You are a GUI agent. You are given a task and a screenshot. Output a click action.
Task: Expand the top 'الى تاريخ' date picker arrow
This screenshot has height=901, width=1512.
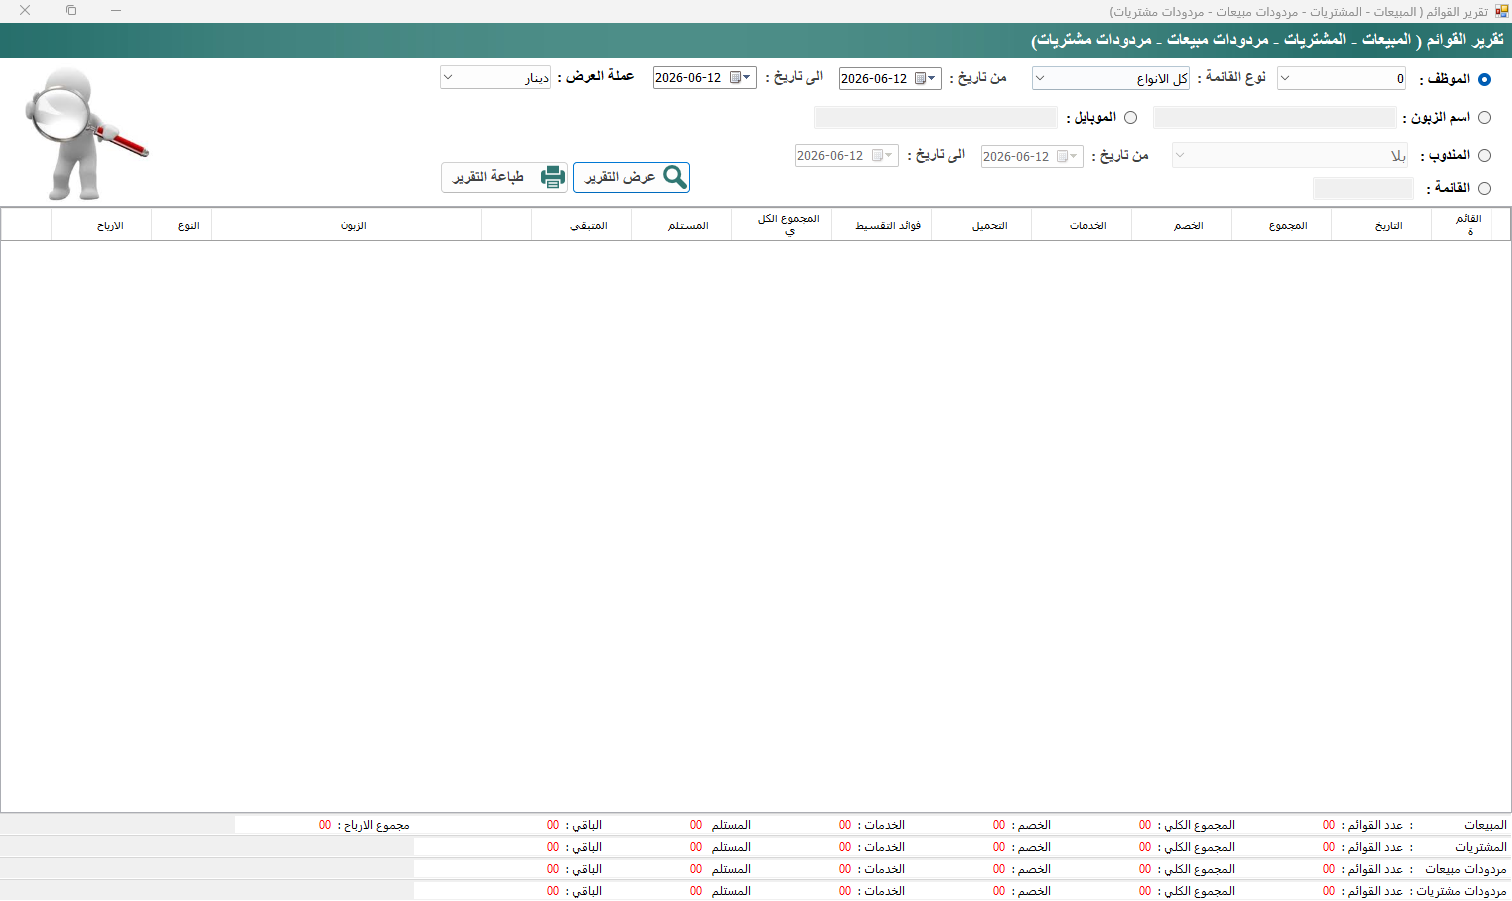pyautogui.click(x=747, y=78)
